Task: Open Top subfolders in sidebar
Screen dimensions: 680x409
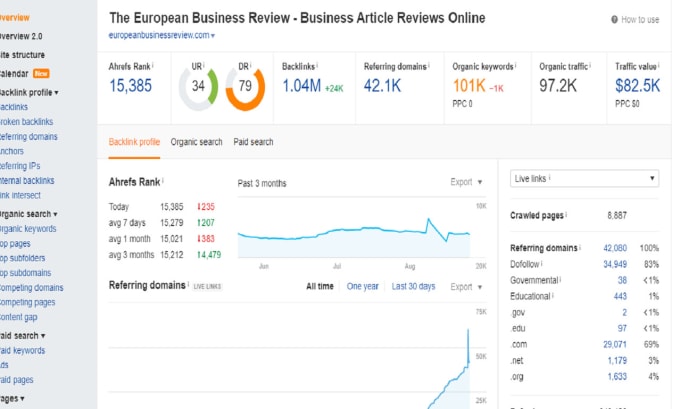Action: pos(23,258)
